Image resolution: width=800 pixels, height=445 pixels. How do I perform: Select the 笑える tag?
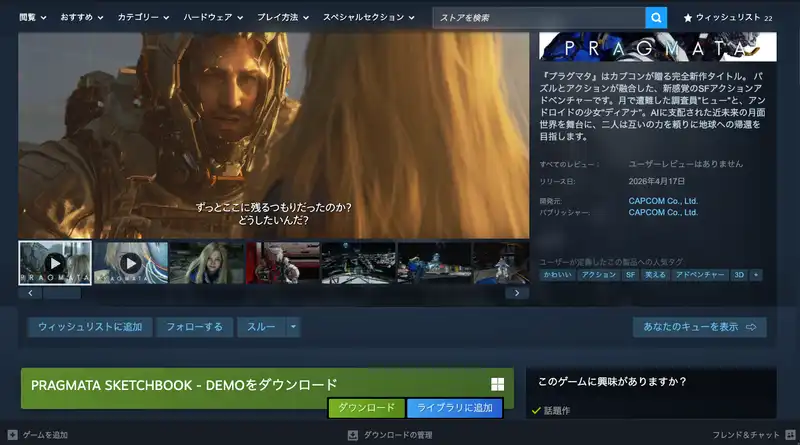pos(655,275)
